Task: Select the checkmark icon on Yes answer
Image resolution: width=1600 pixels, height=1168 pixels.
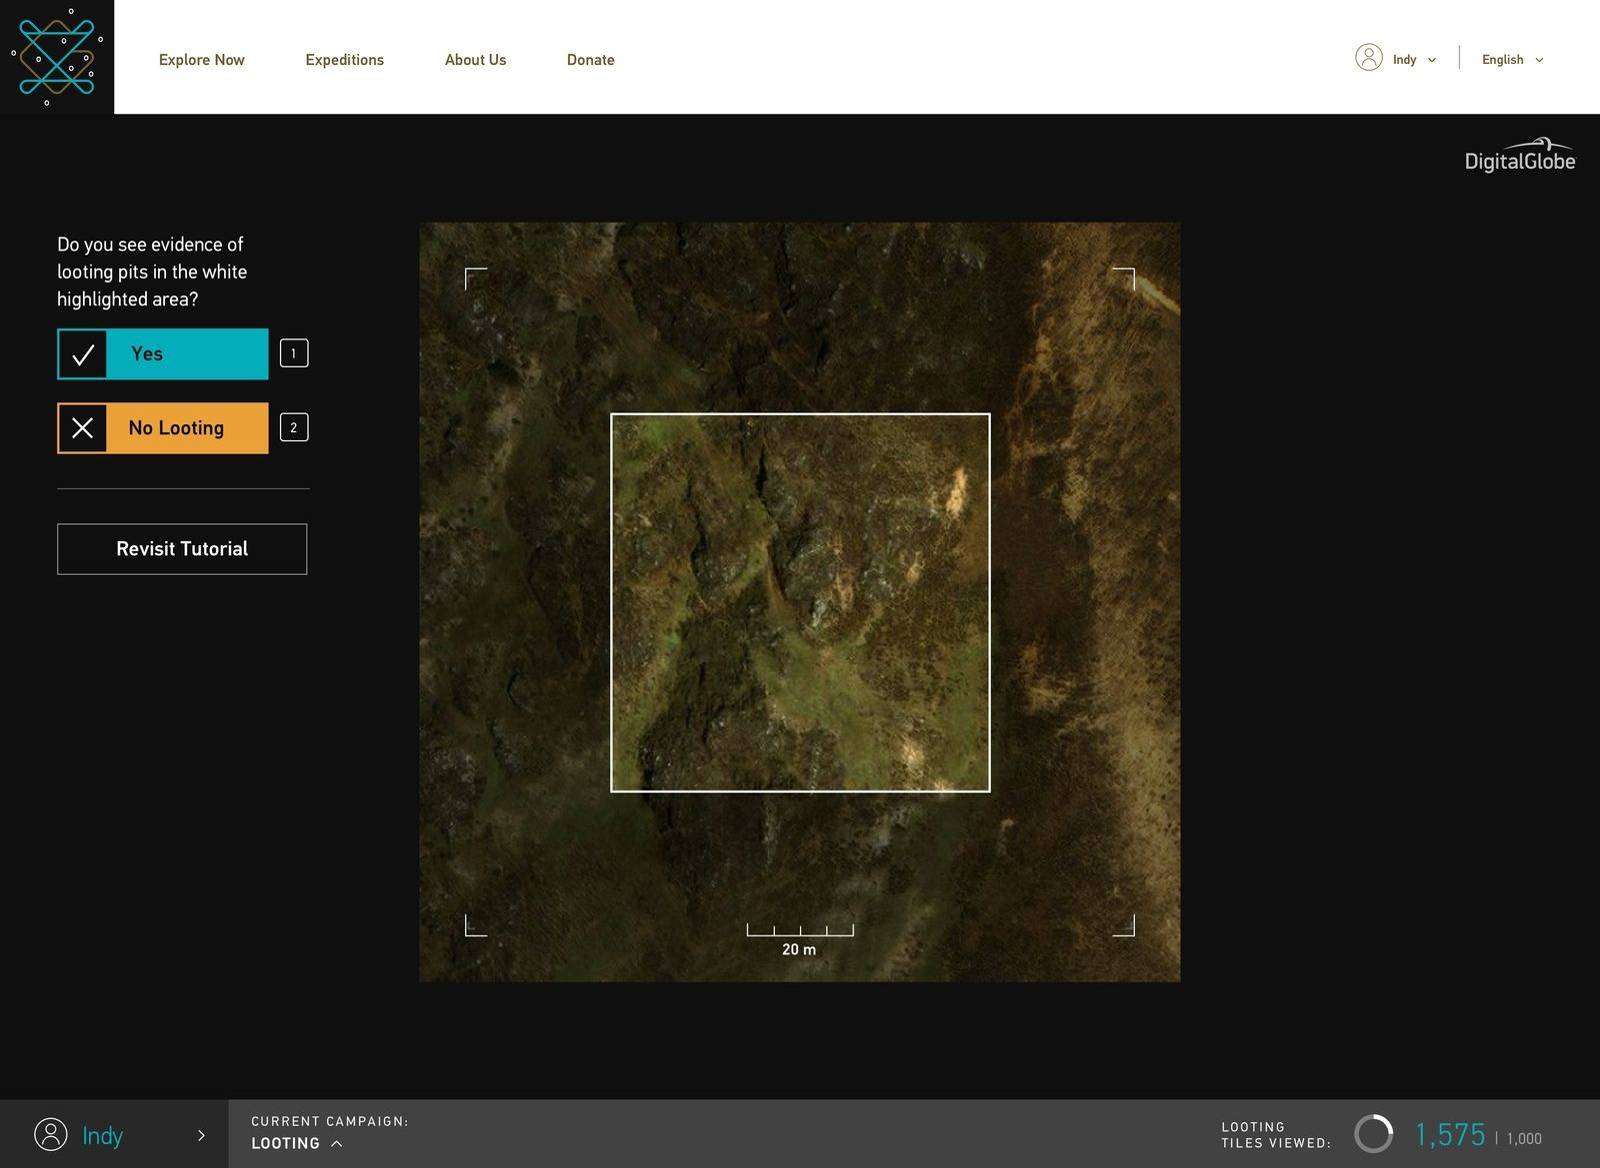Action: [82, 353]
